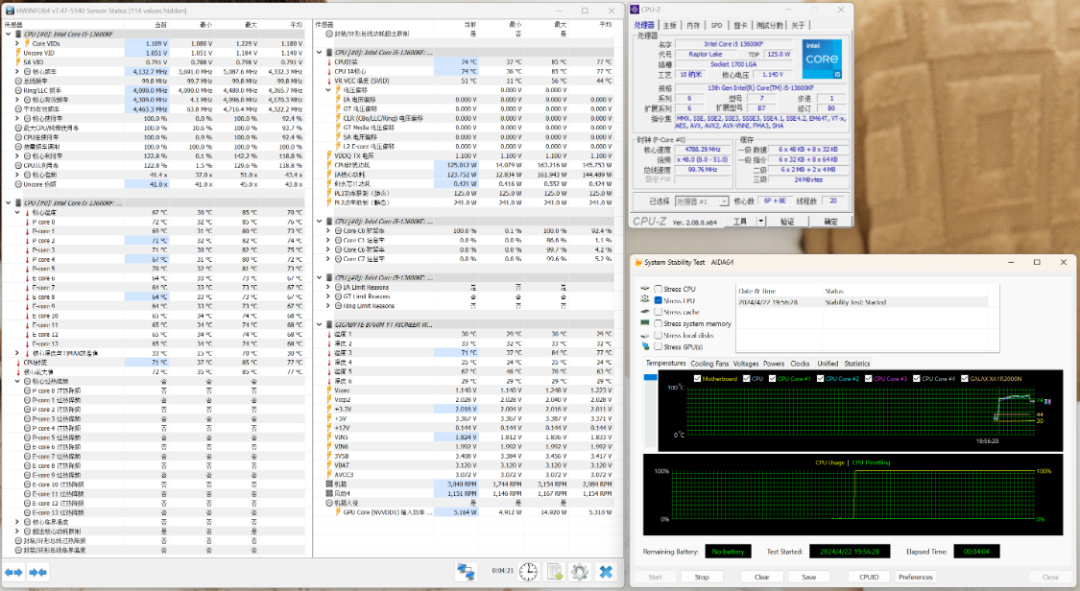This screenshot has width=1080, height=591.
Task: Enable Stress system memory checkbox
Action: coord(657,324)
